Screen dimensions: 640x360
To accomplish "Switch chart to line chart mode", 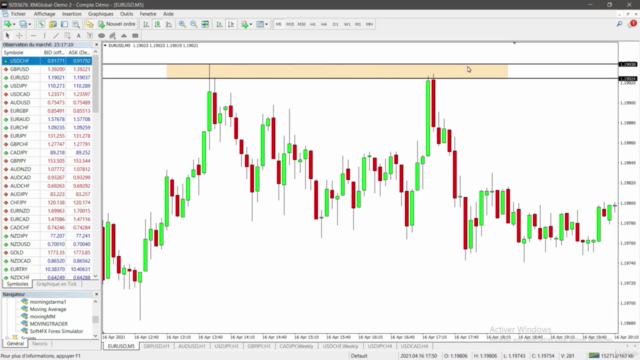I will click(169, 24).
